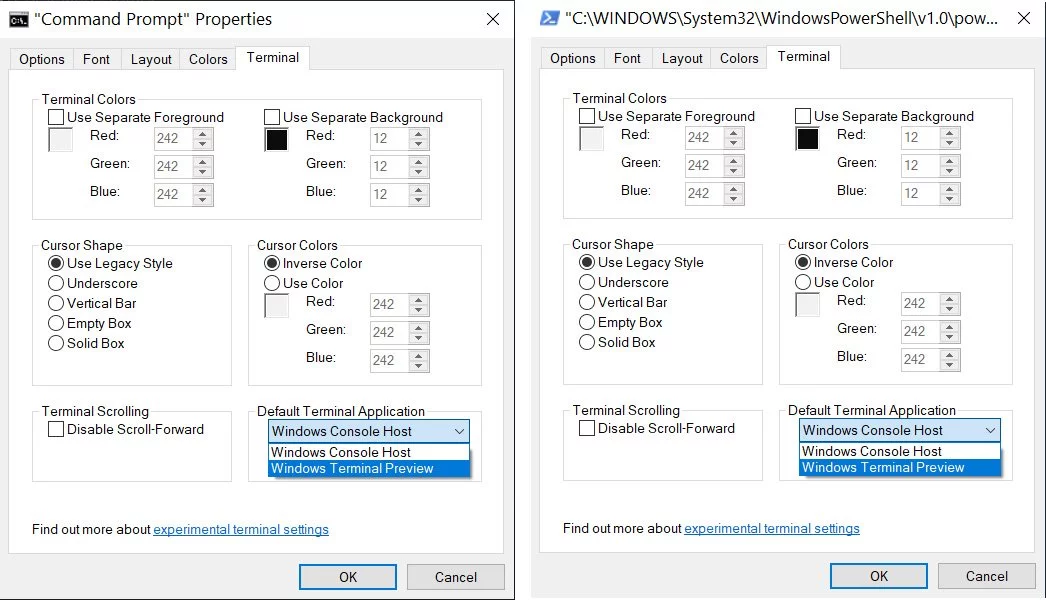Screen dimensions: 1046x600
Task: Open experimental terminal settings link in Command Prompt
Action: point(241,529)
